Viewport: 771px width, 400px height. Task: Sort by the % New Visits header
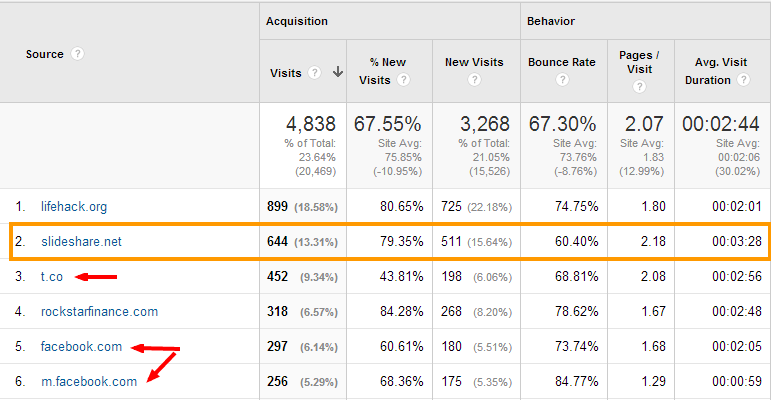[x=383, y=71]
